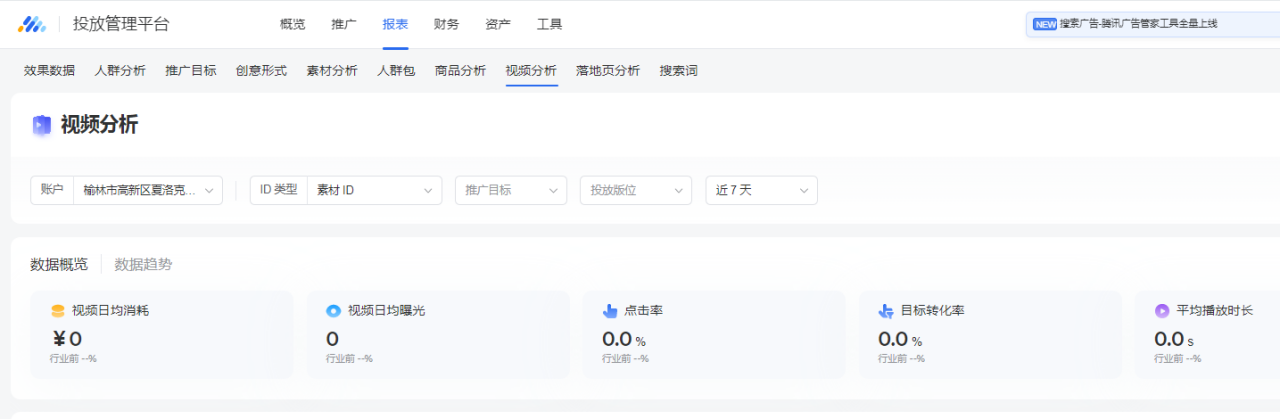Switch to the 创意形式 sub-tab
The image size is (1280, 419).
point(261,71)
